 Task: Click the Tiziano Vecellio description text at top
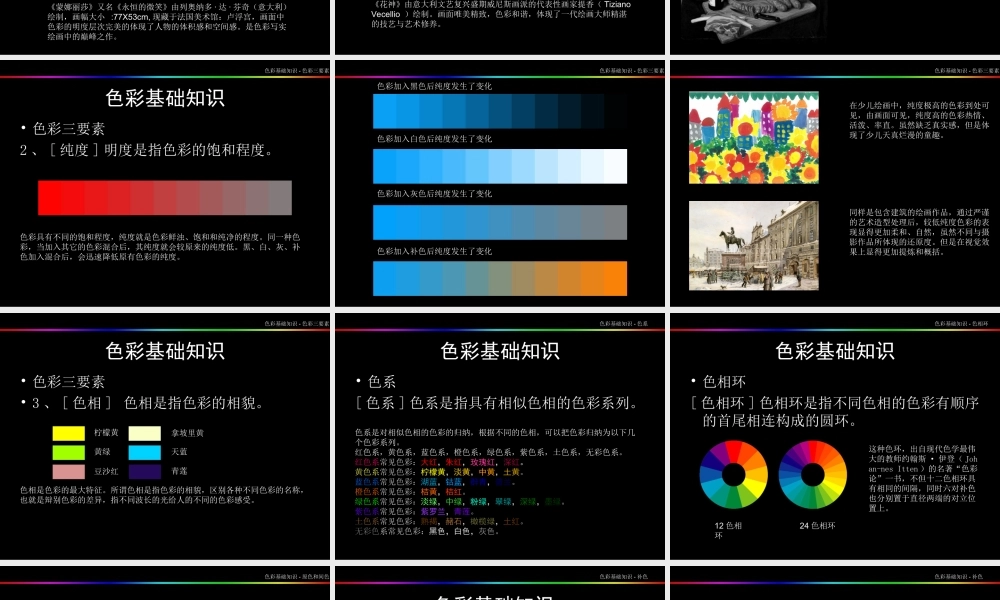pyautogui.click(x=501, y=14)
